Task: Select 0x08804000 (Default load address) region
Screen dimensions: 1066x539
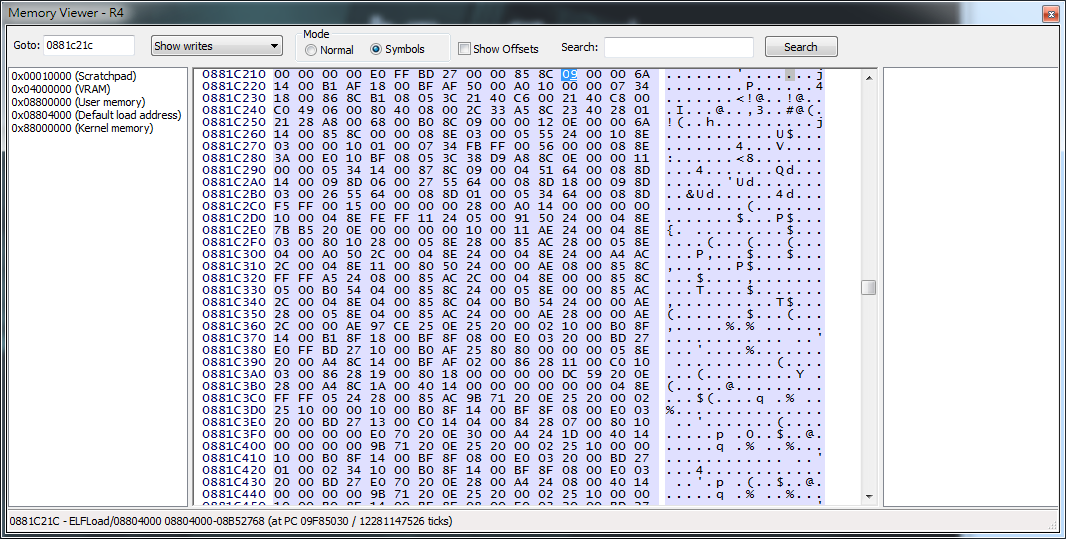Action: click(x=96, y=115)
